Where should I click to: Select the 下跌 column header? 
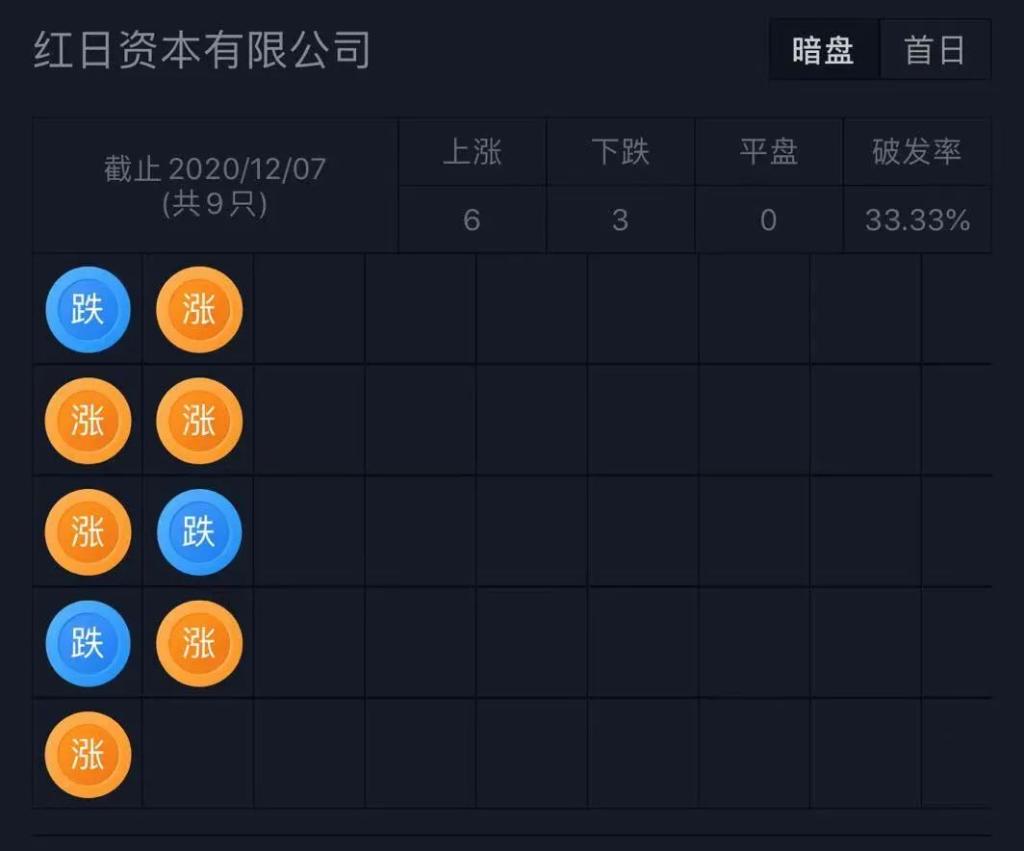click(x=620, y=152)
